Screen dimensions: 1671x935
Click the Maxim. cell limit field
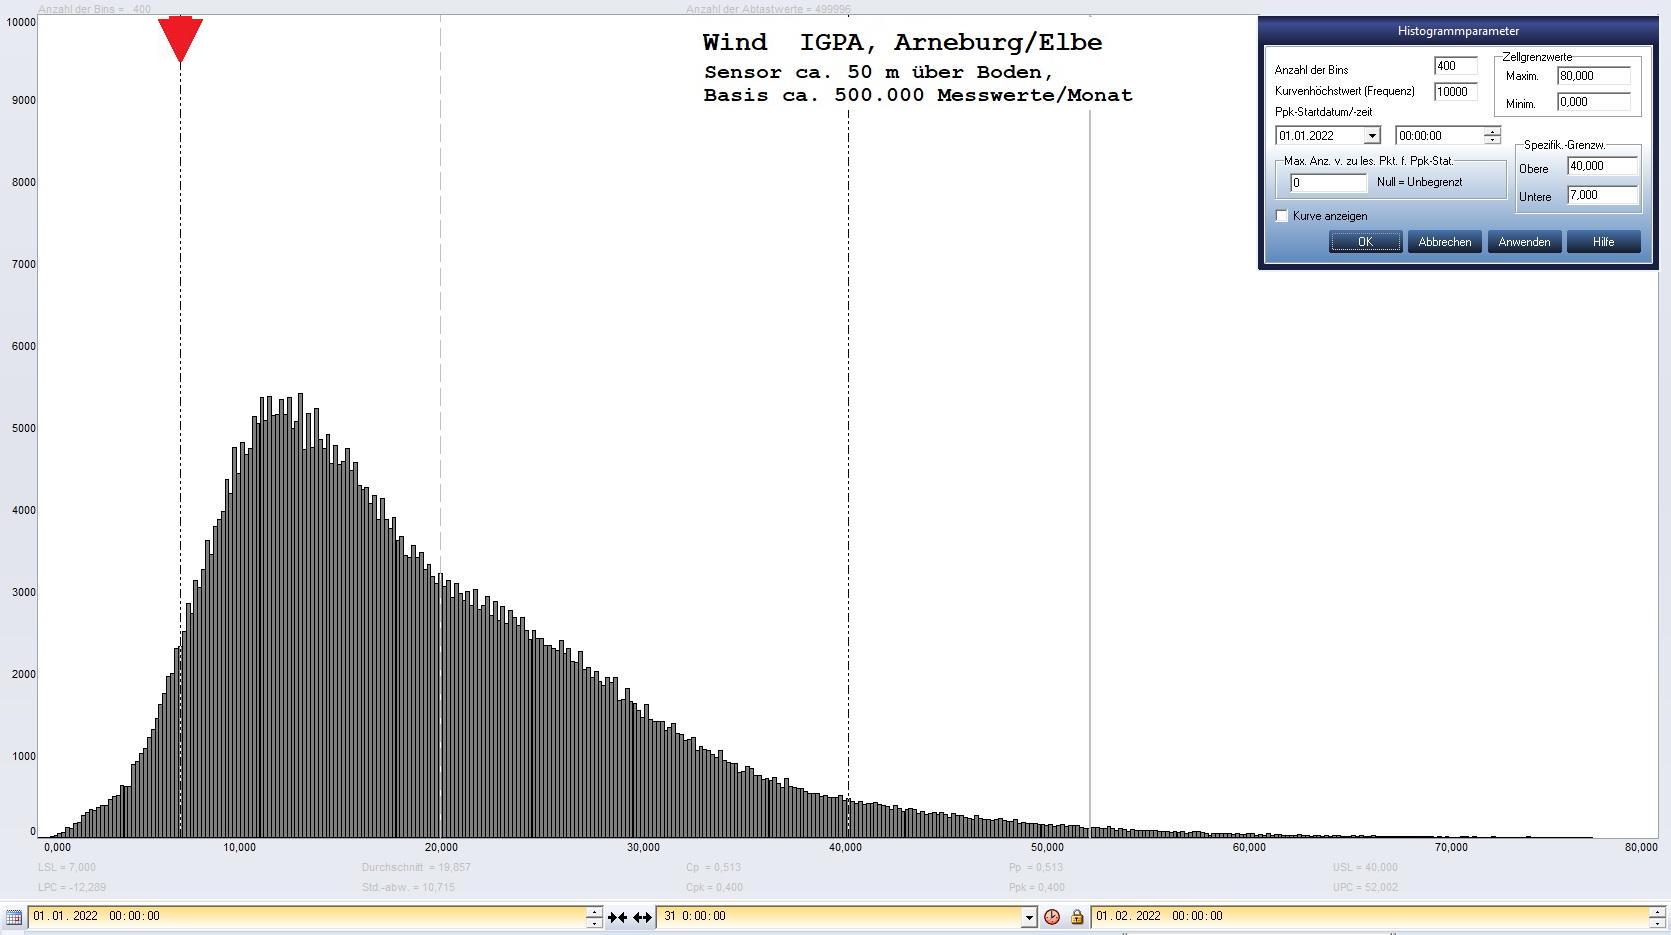tap(1593, 76)
